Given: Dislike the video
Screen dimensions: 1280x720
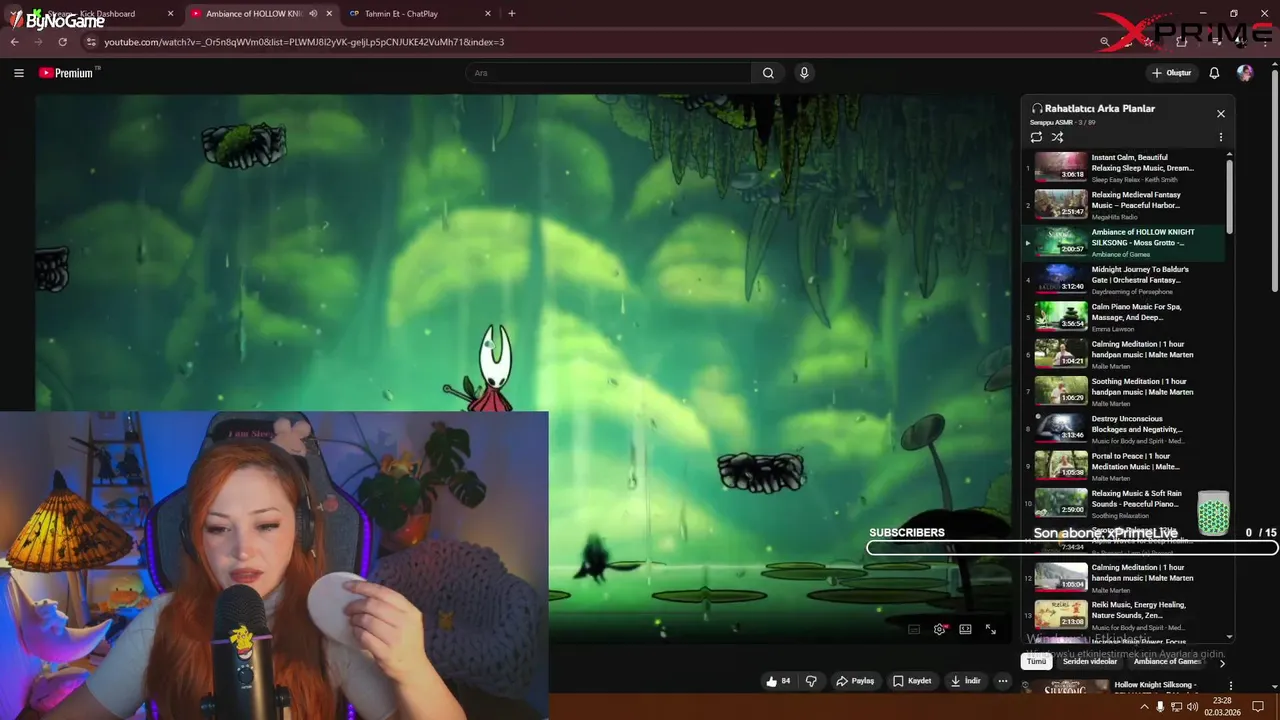Looking at the screenshot, I should pos(811,681).
